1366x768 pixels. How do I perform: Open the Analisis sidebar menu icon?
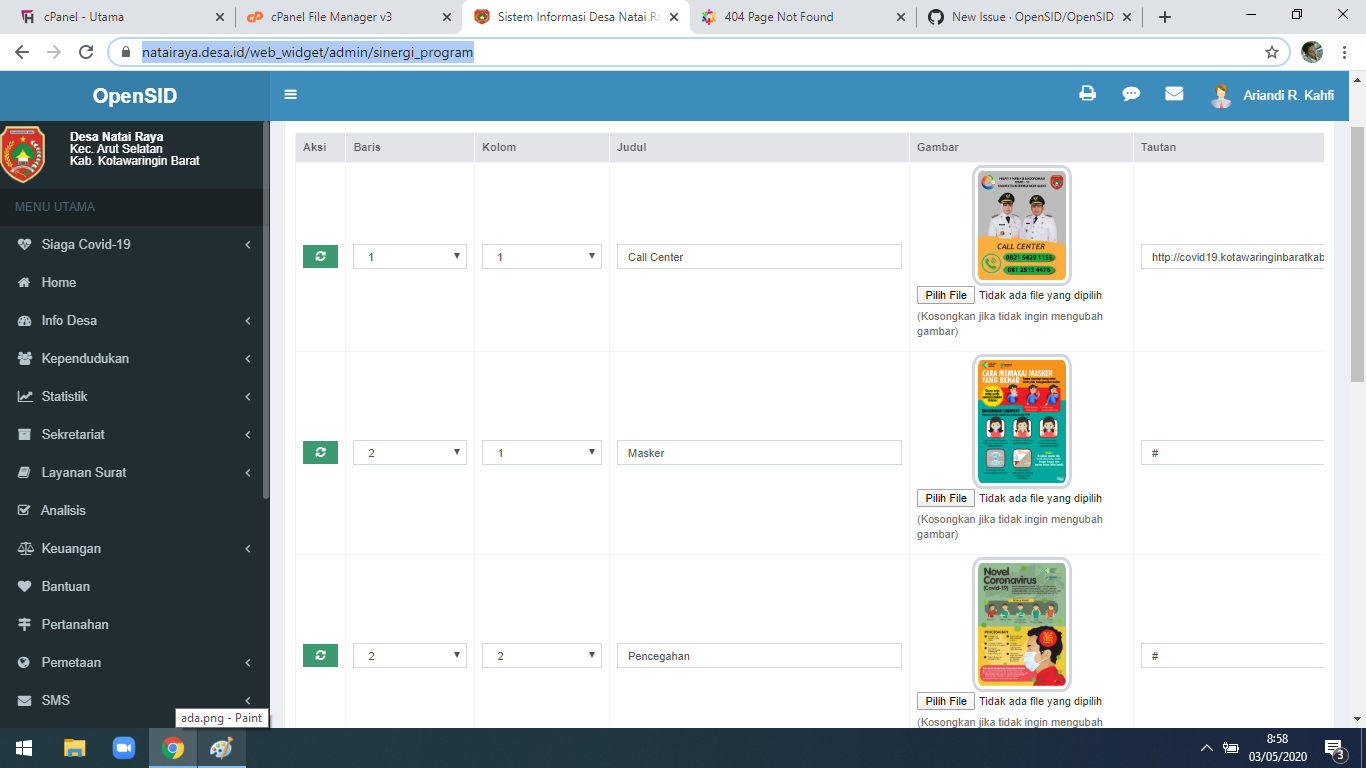coord(25,510)
